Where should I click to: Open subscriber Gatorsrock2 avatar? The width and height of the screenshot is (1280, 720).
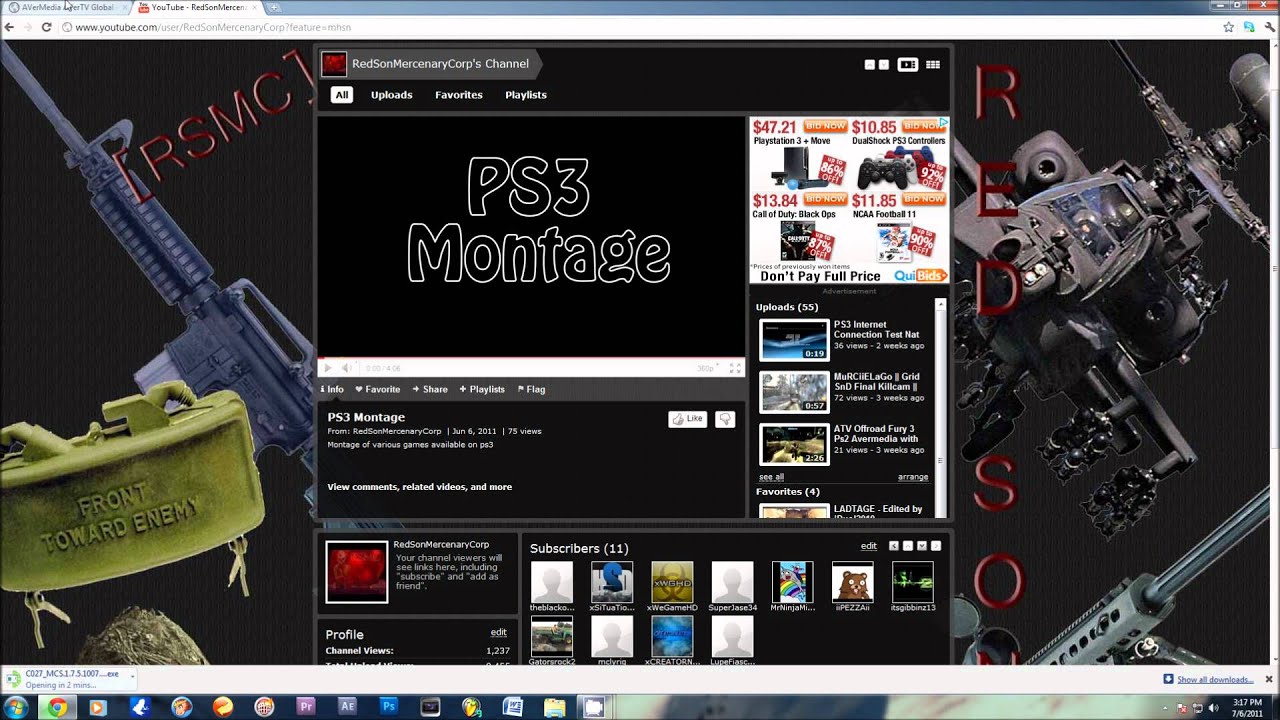tap(552, 636)
